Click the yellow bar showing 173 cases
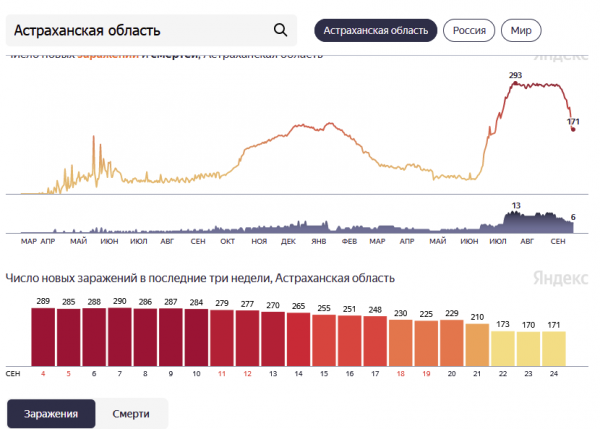 [x=502, y=348]
